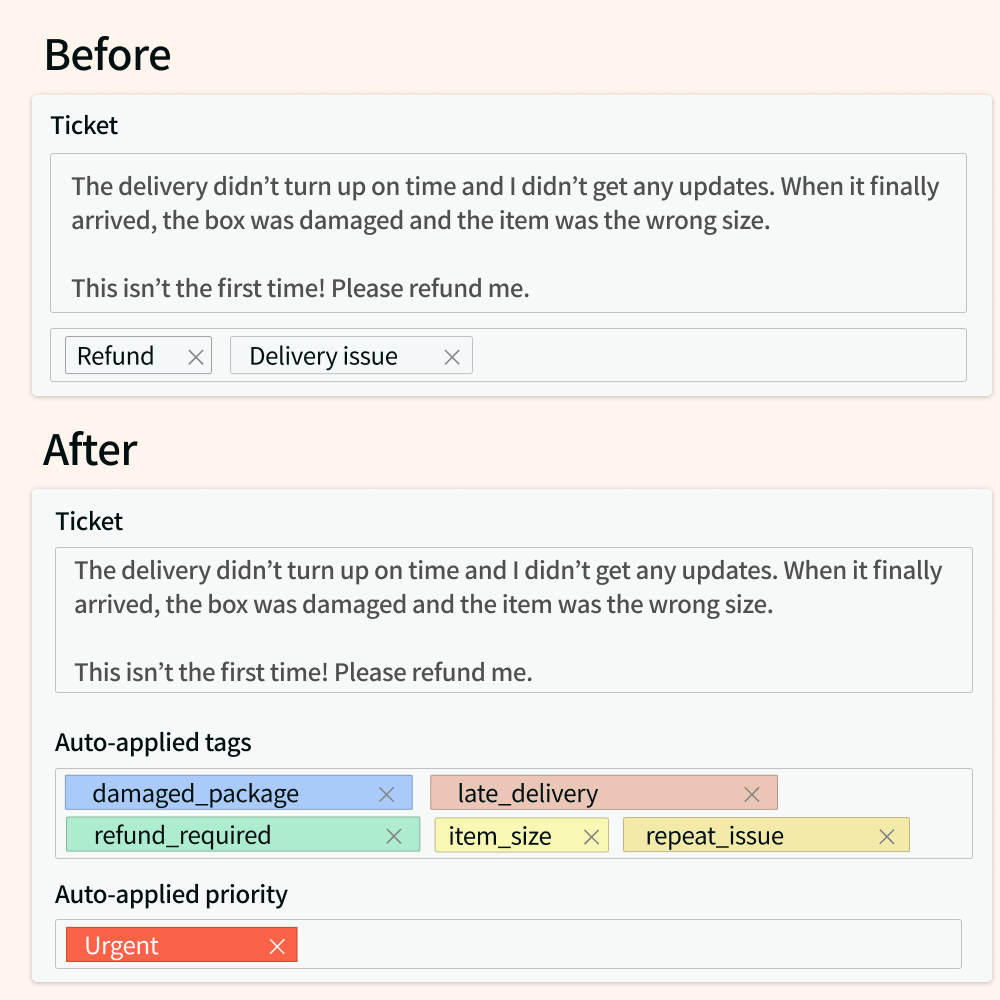Select the pink late_delivery tag

point(604,793)
